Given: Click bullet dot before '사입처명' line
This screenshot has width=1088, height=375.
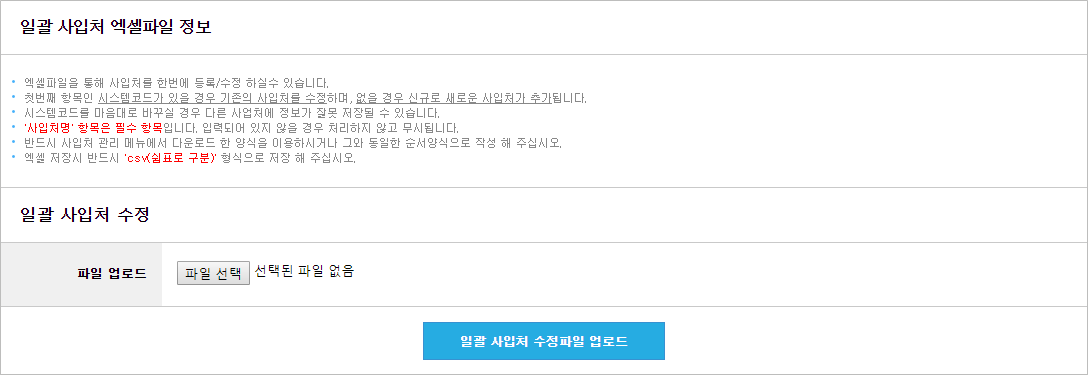Looking at the screenshot, I should 14,128.
